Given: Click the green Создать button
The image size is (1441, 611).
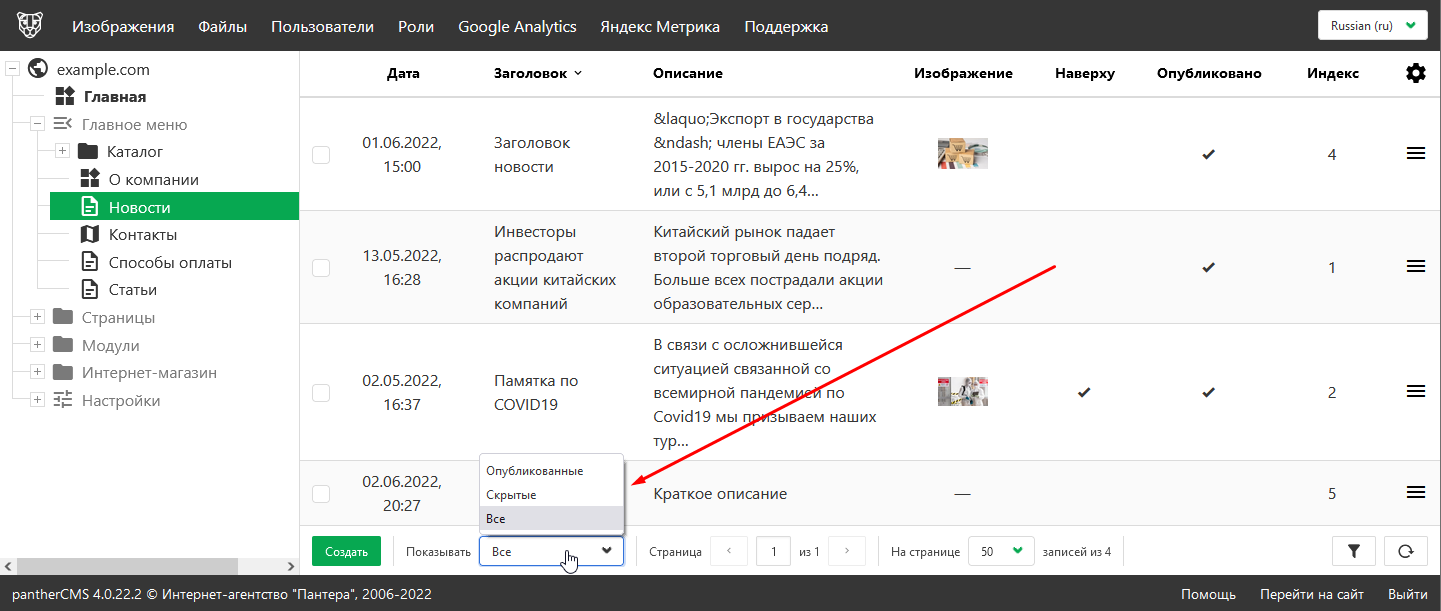Looking at the screenshot, I should pos(346,551).
